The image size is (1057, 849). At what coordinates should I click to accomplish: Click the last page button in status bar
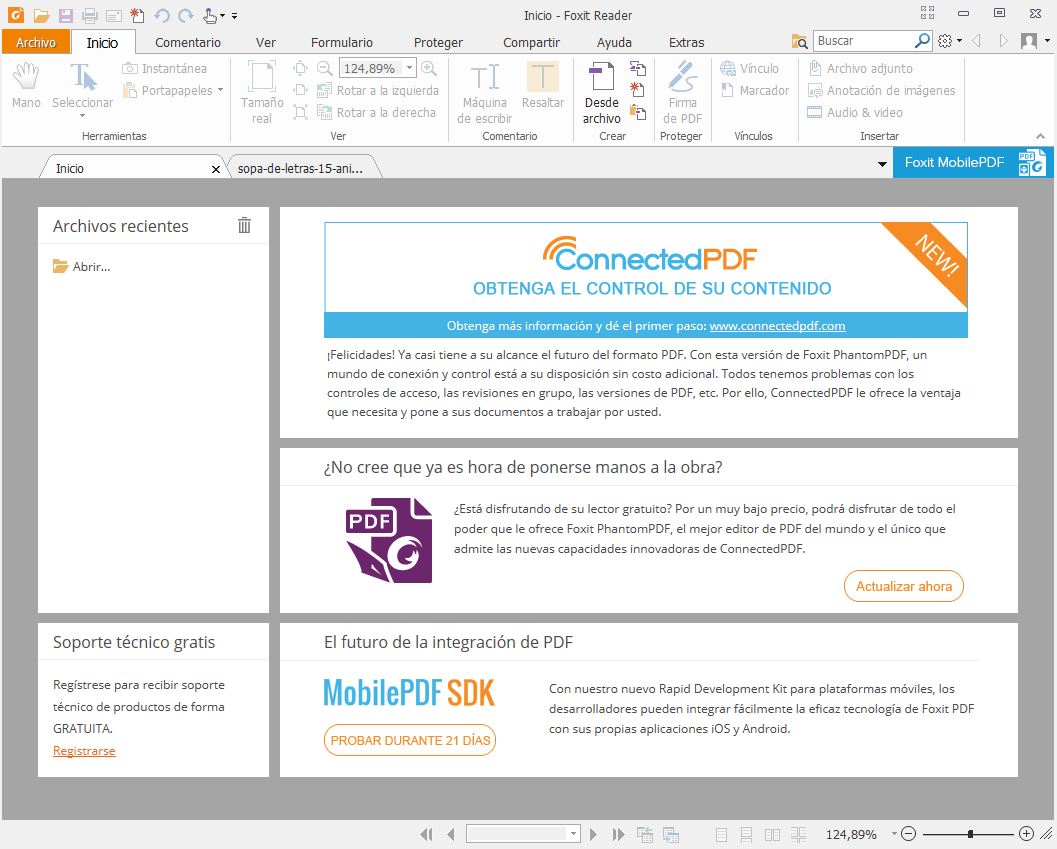click(618, 834)
